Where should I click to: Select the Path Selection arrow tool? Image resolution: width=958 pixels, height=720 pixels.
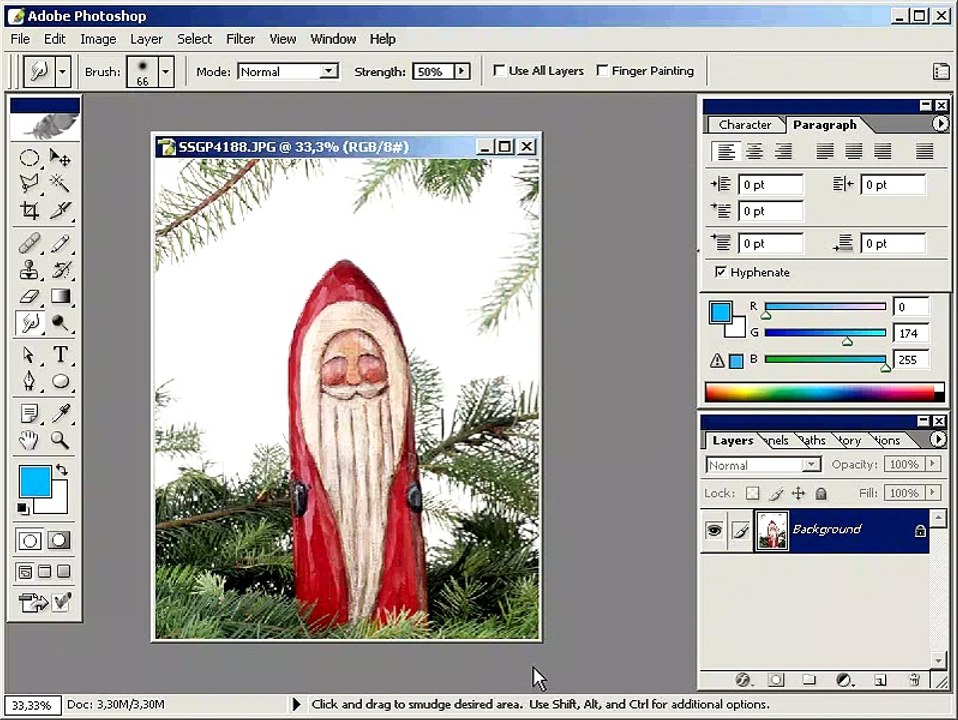click(x=29, y=354)
